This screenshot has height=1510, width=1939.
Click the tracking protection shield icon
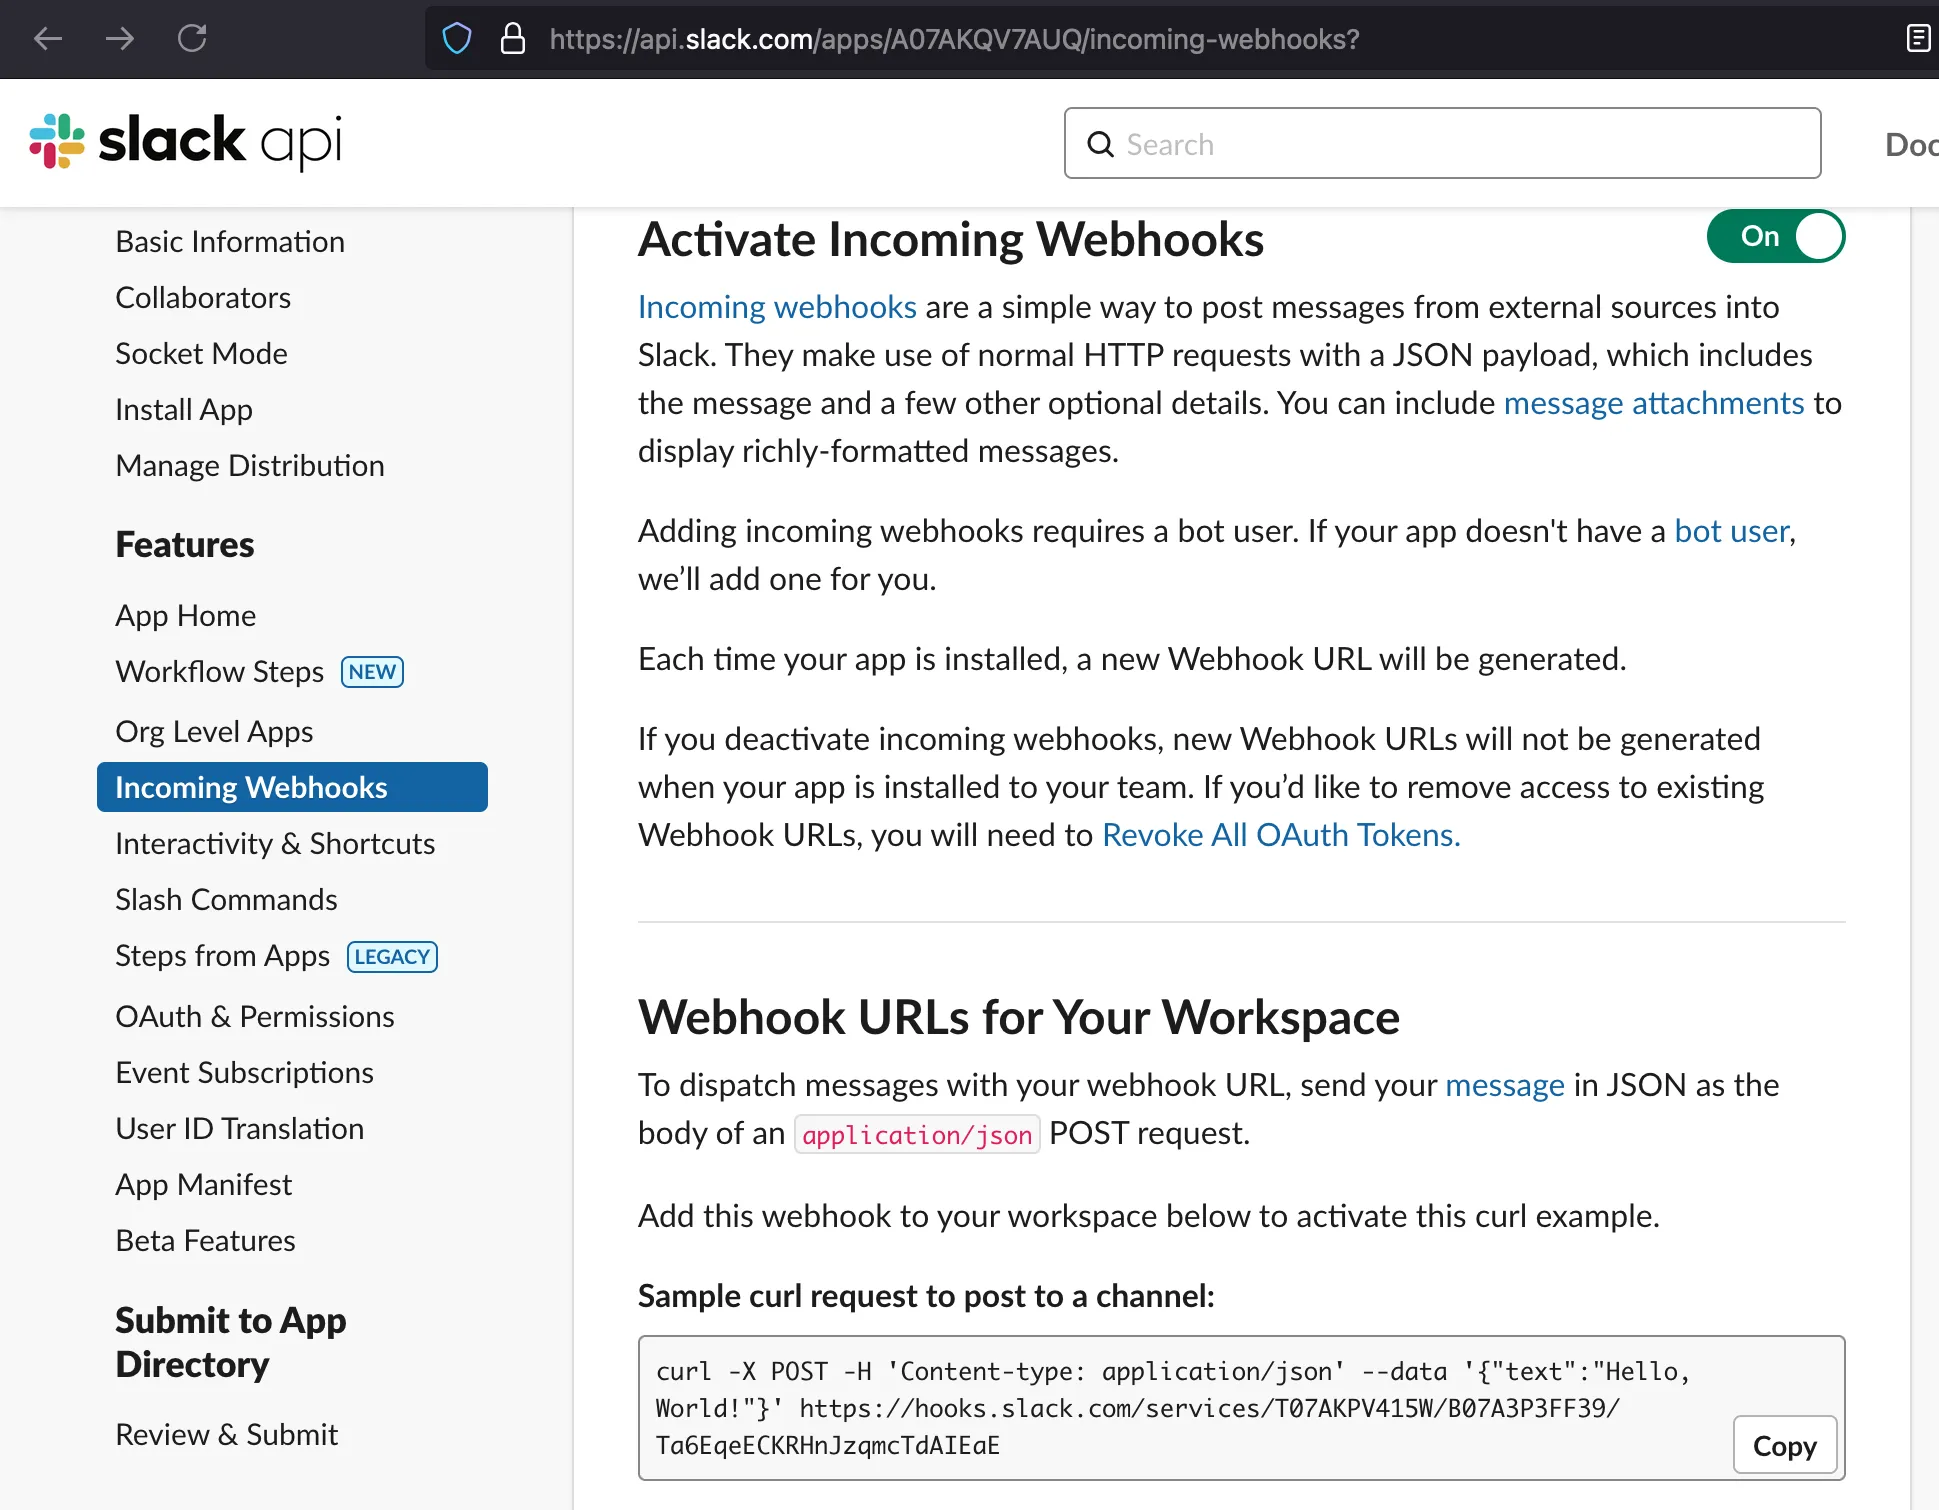tap(457, 39)
